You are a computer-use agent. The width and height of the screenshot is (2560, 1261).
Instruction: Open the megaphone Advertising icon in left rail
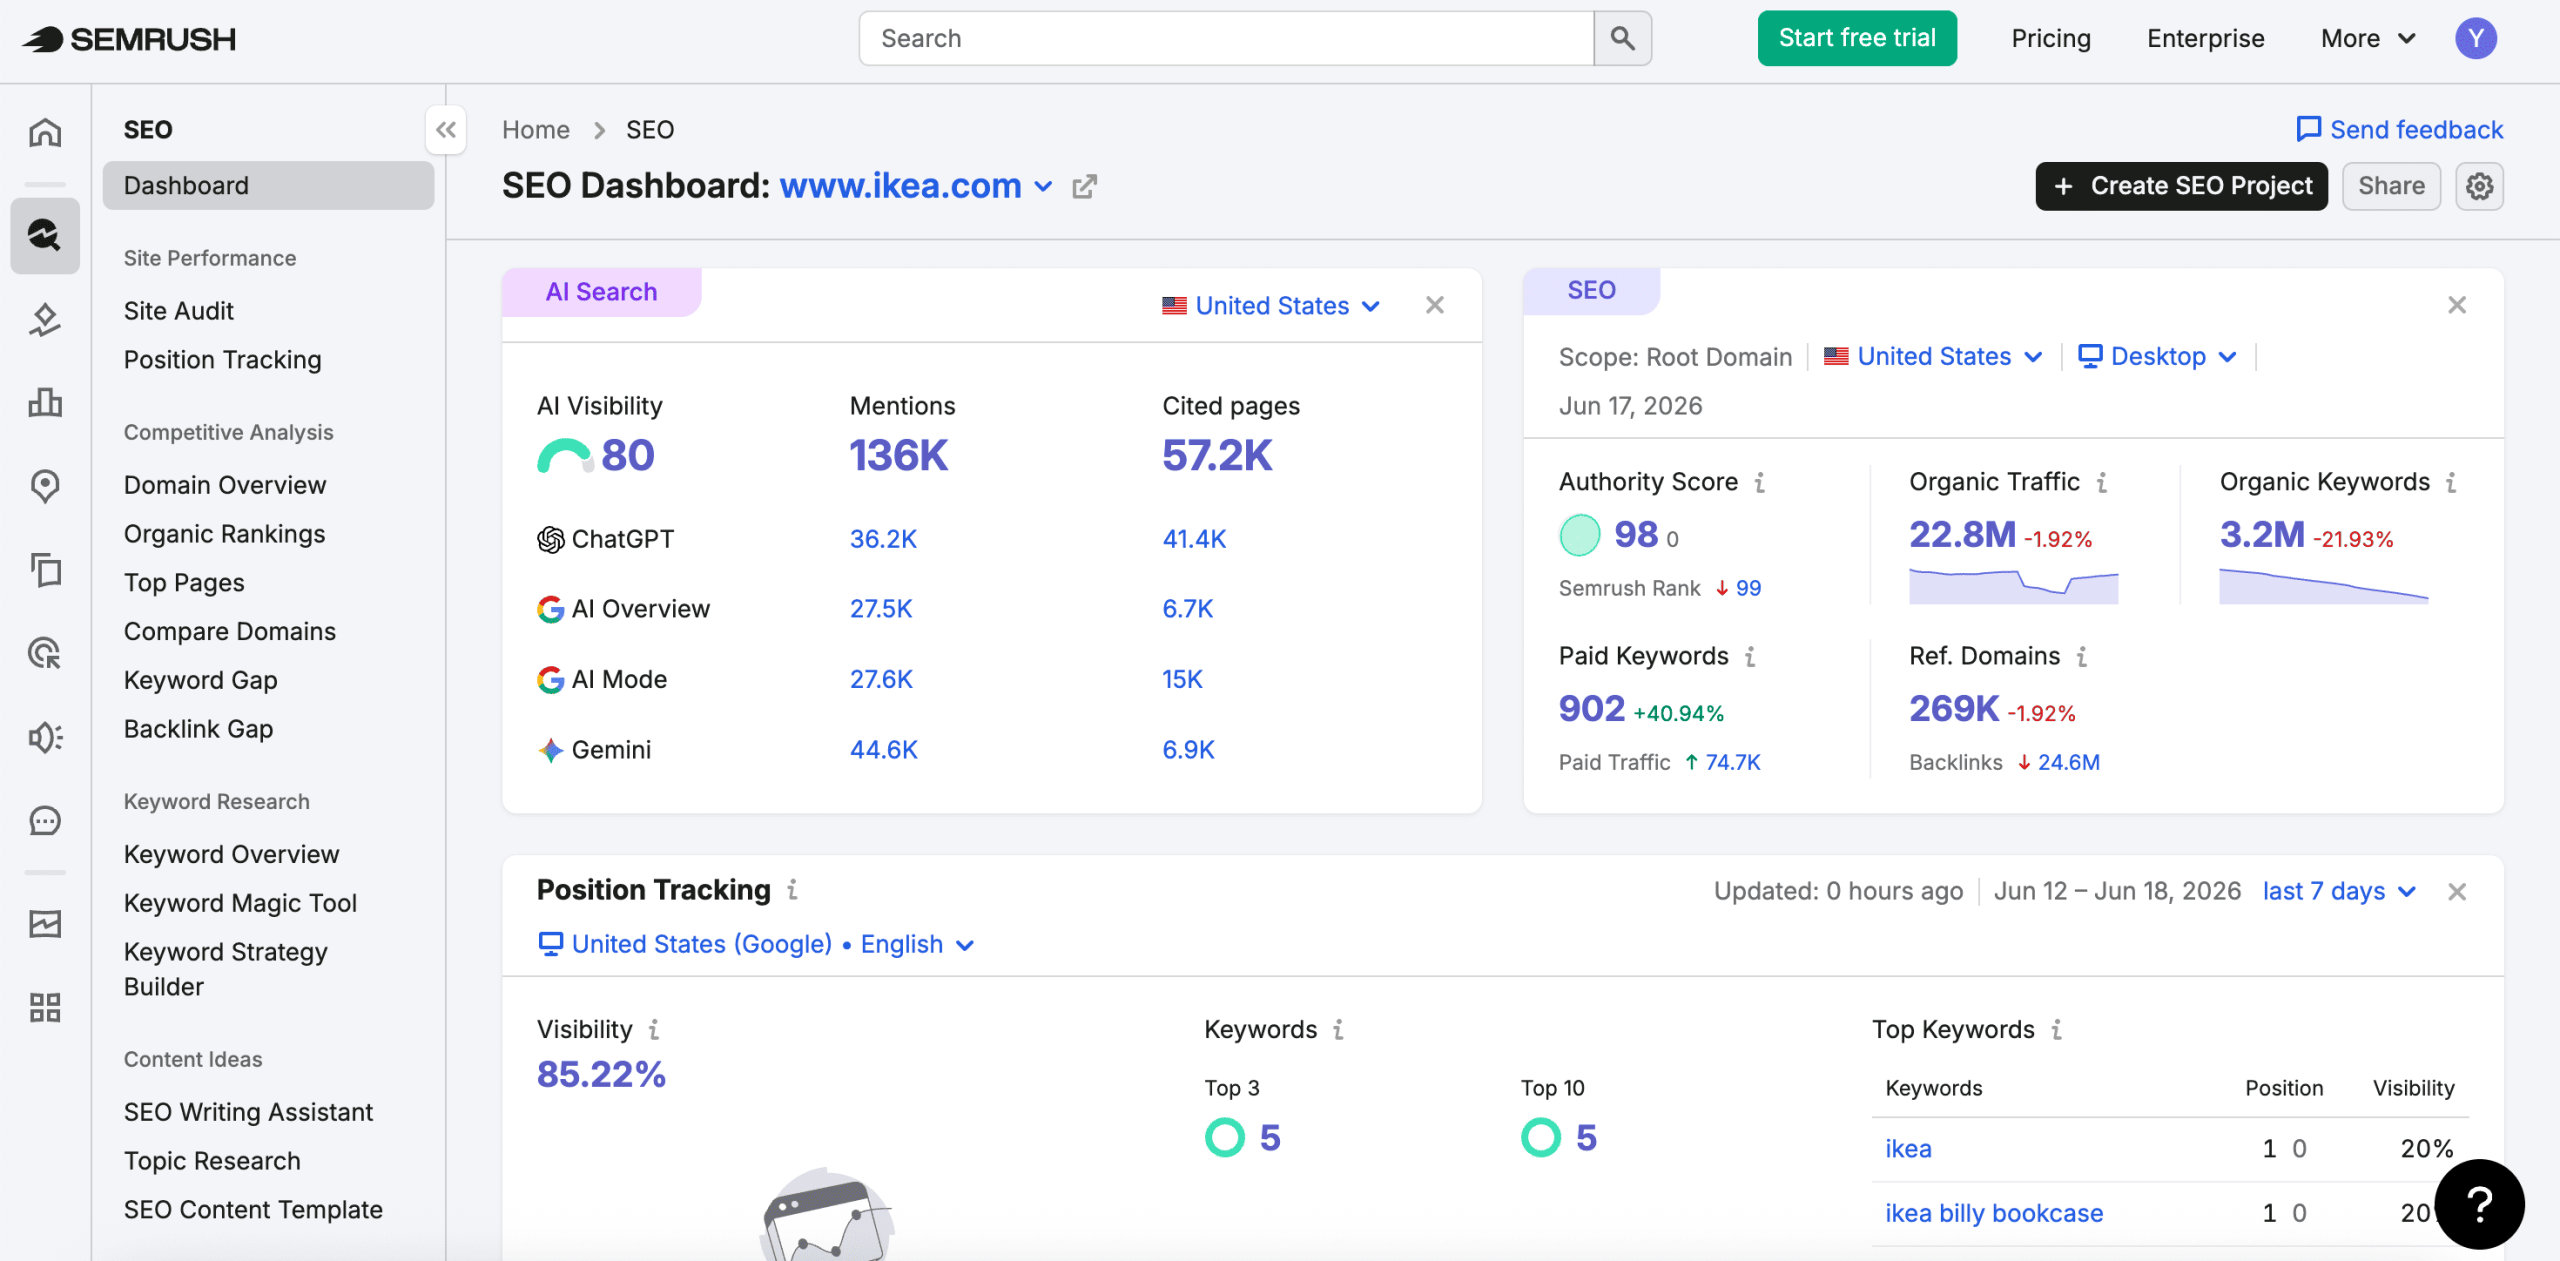[x=45, y=737]
